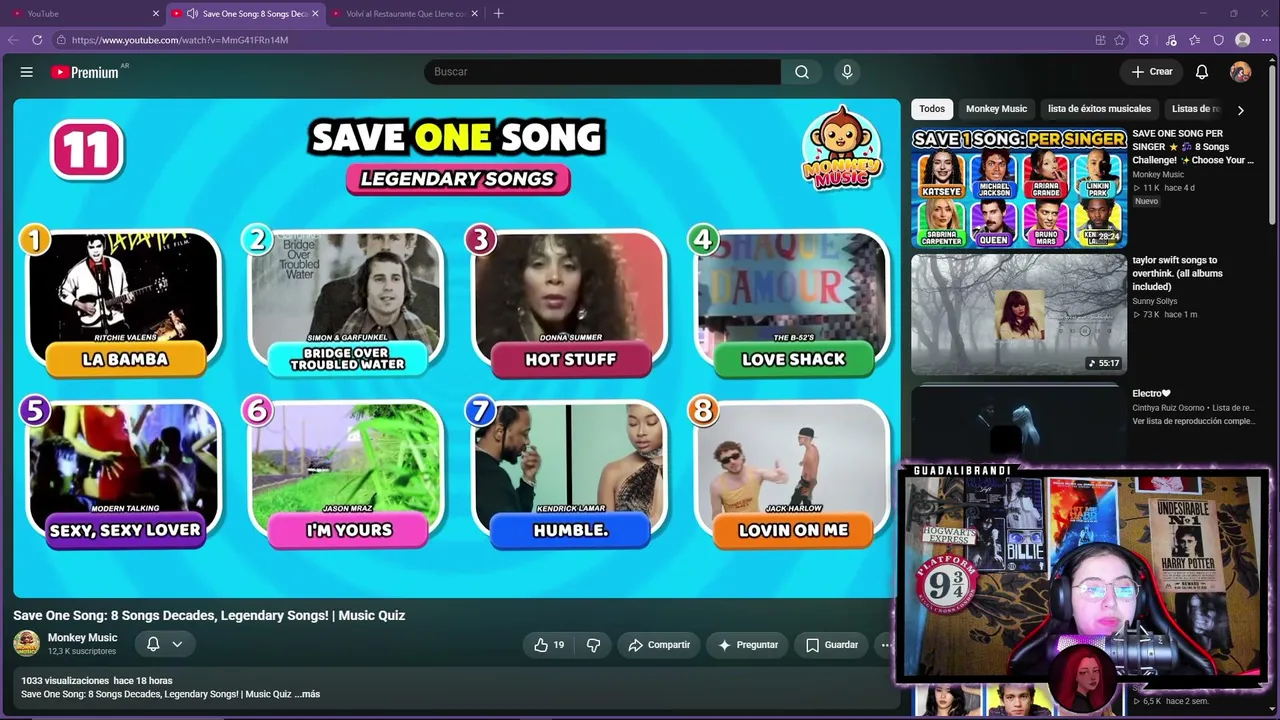
Task: Click the Love Shack song card
Action: coord(793,305)
